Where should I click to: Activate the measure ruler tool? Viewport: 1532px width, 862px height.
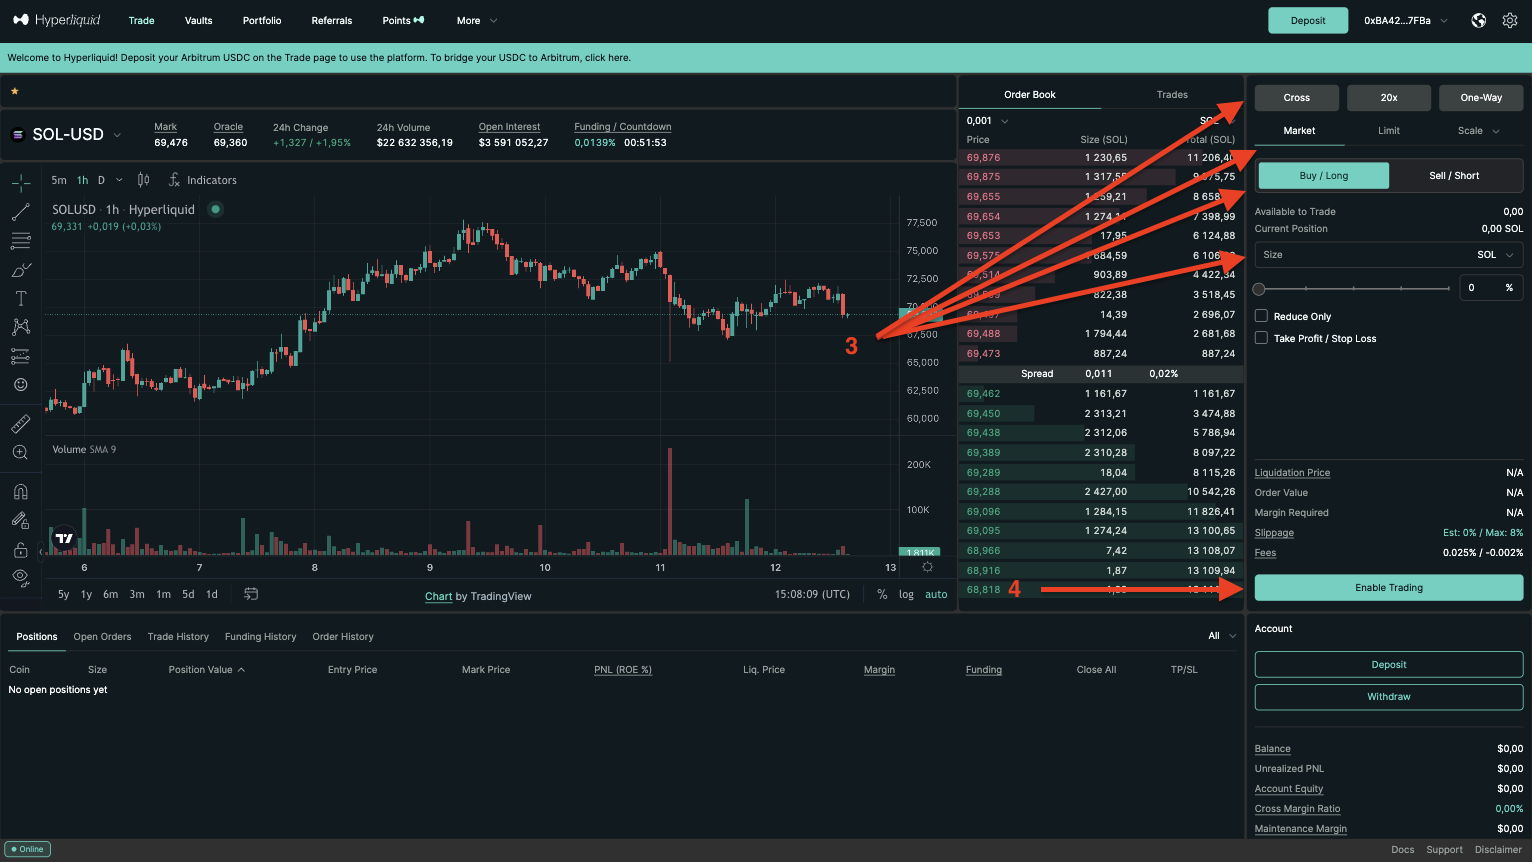point(20,422)
